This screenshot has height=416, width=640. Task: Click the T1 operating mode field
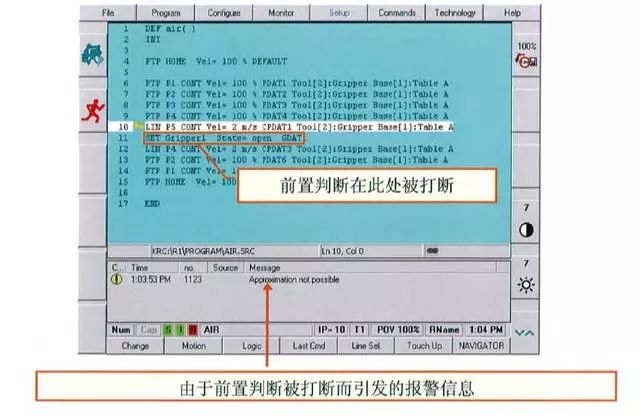[x=360, y=329]
